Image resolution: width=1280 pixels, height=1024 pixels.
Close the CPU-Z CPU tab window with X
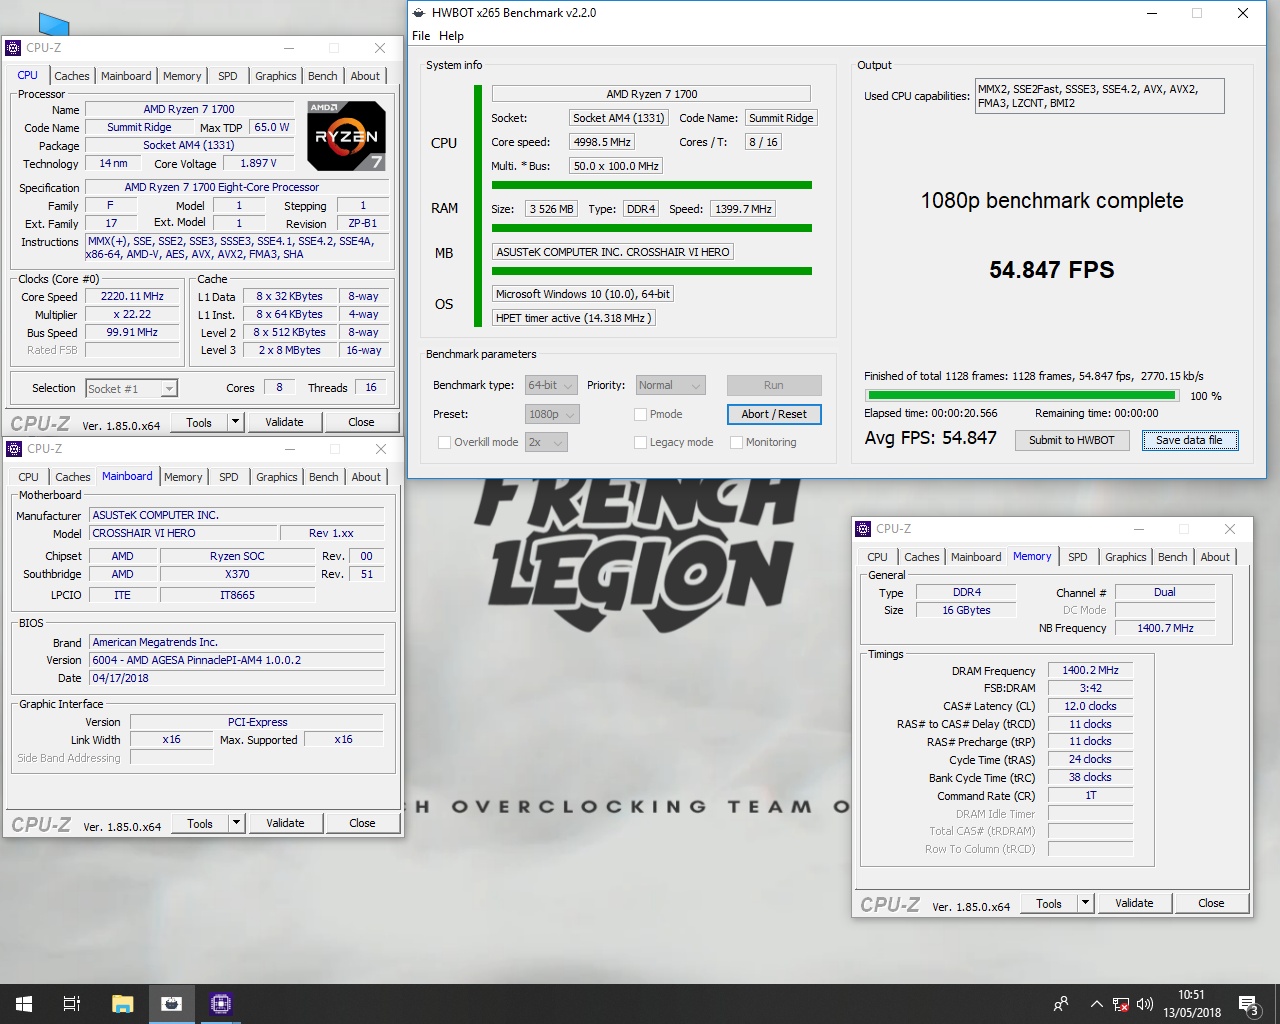(x=380, y=47)
